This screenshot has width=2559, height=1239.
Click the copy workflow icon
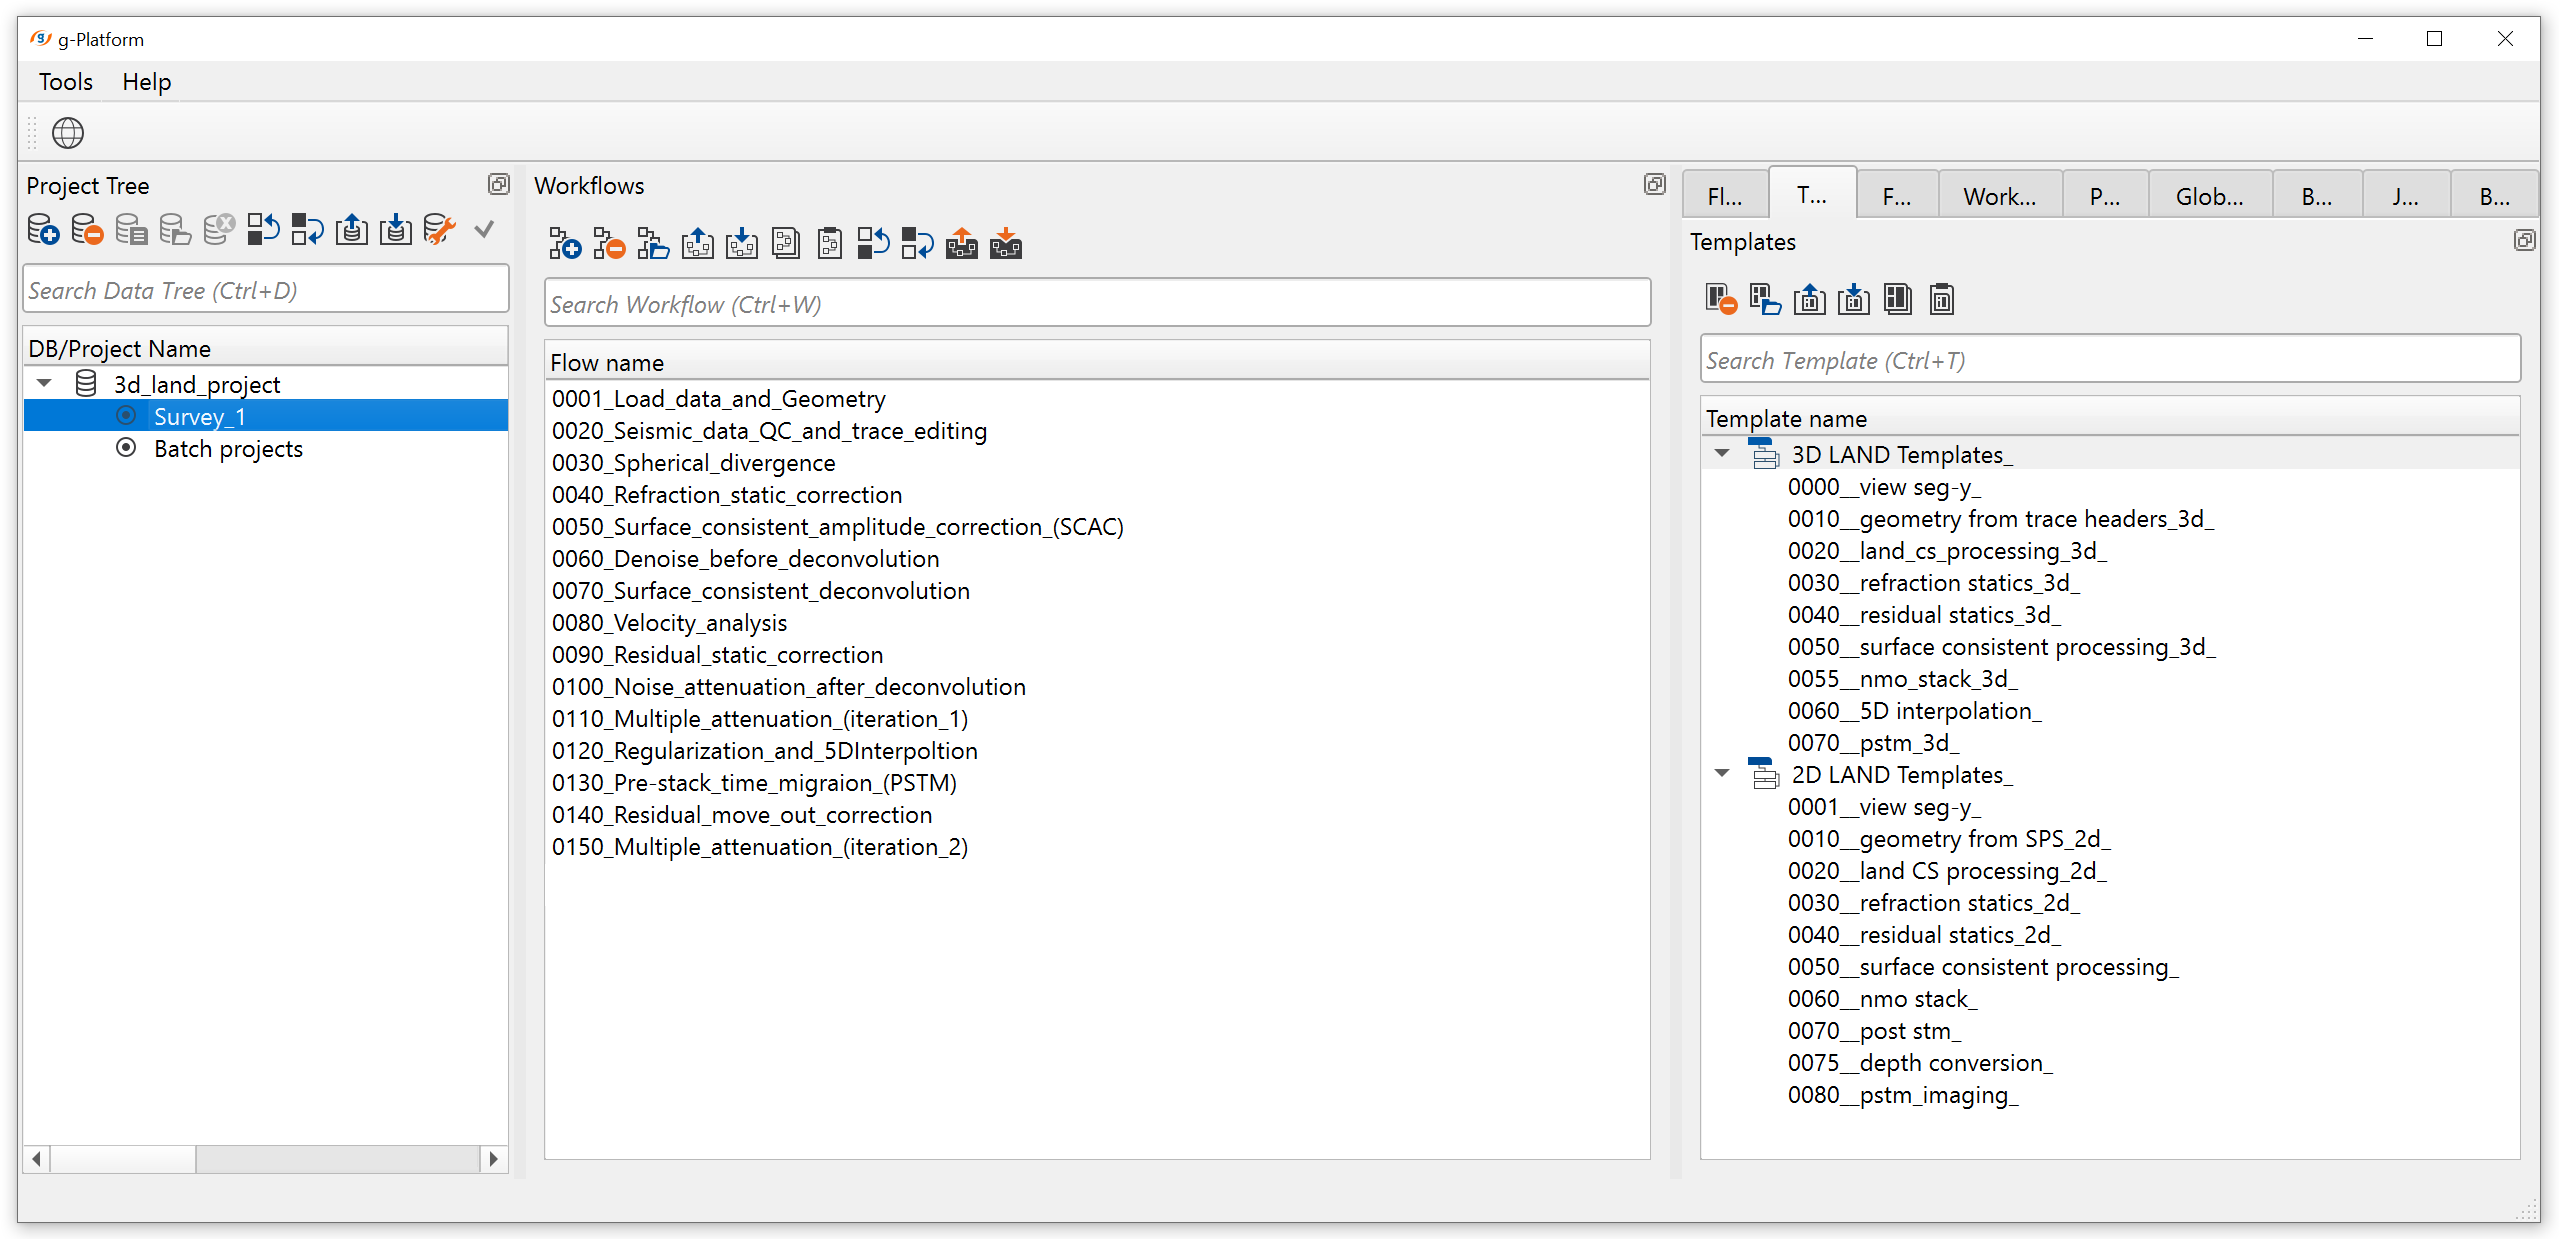786,244
